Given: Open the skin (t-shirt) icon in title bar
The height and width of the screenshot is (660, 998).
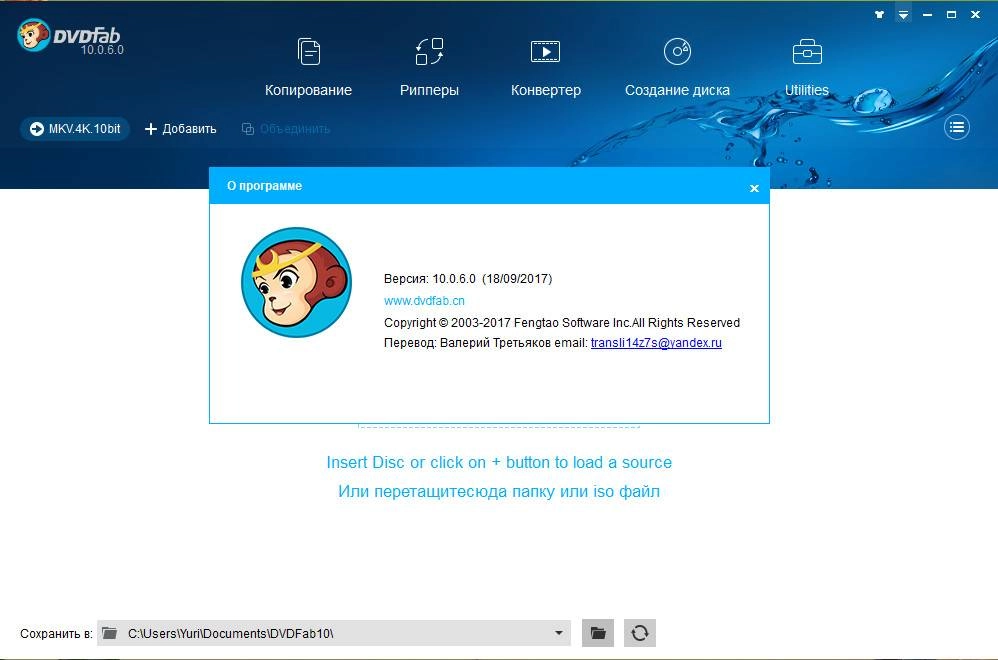Looking at the screenshot, I should (x=880, y=15).
